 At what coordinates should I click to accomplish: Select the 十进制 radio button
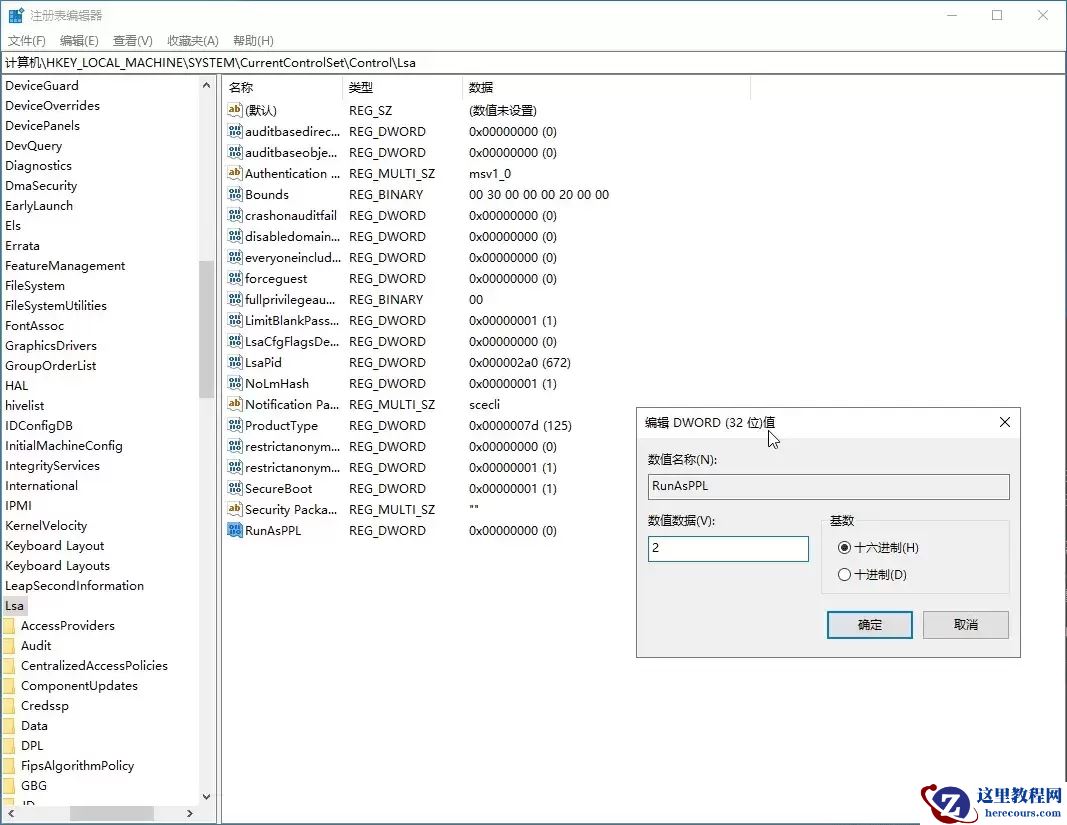[846, 575]
